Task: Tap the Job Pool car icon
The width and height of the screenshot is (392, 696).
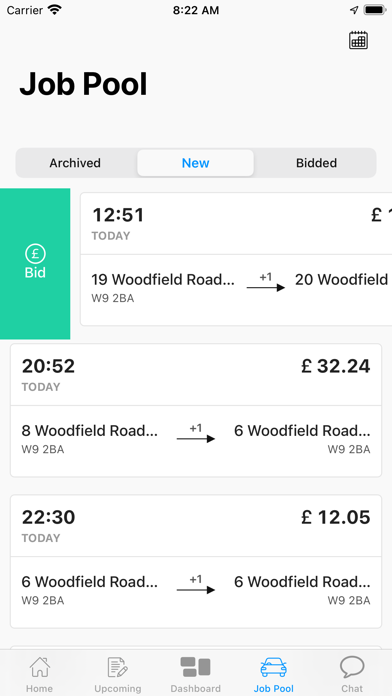Action: click(273, 667)
